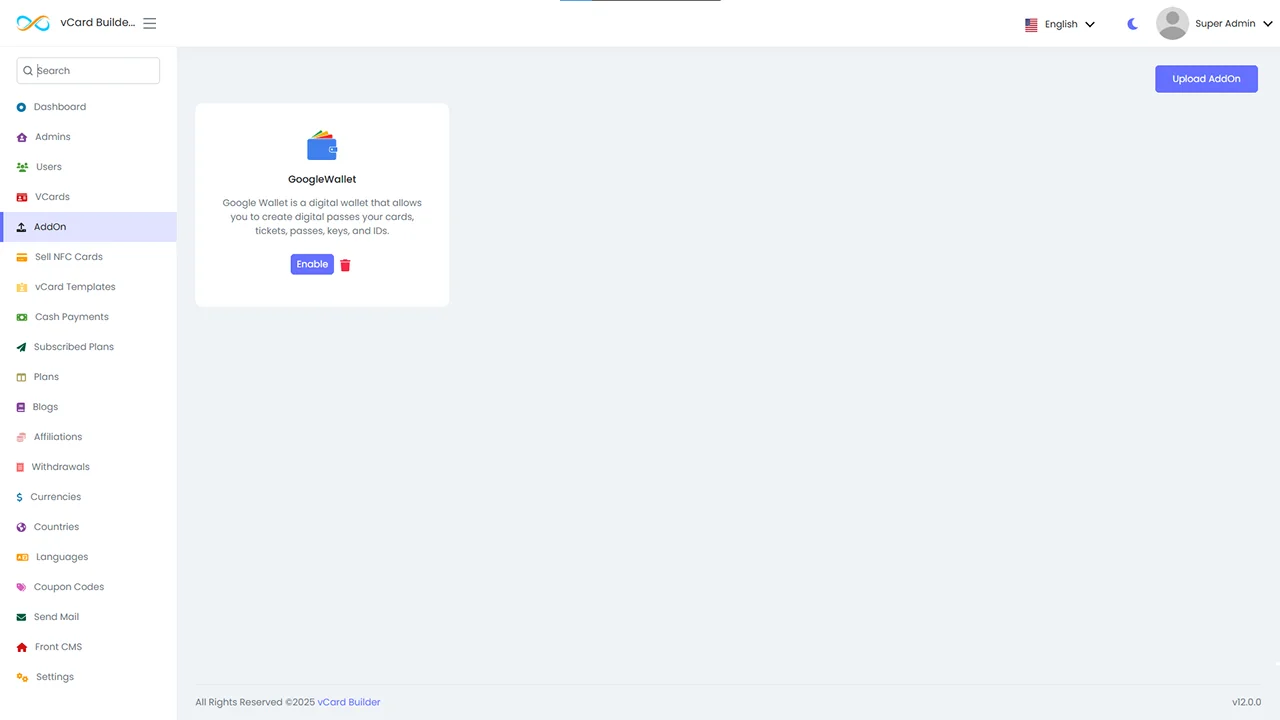Enable the GoogleWallet add-on
The width and height of the screenshot is (1280, 720).
312,264
